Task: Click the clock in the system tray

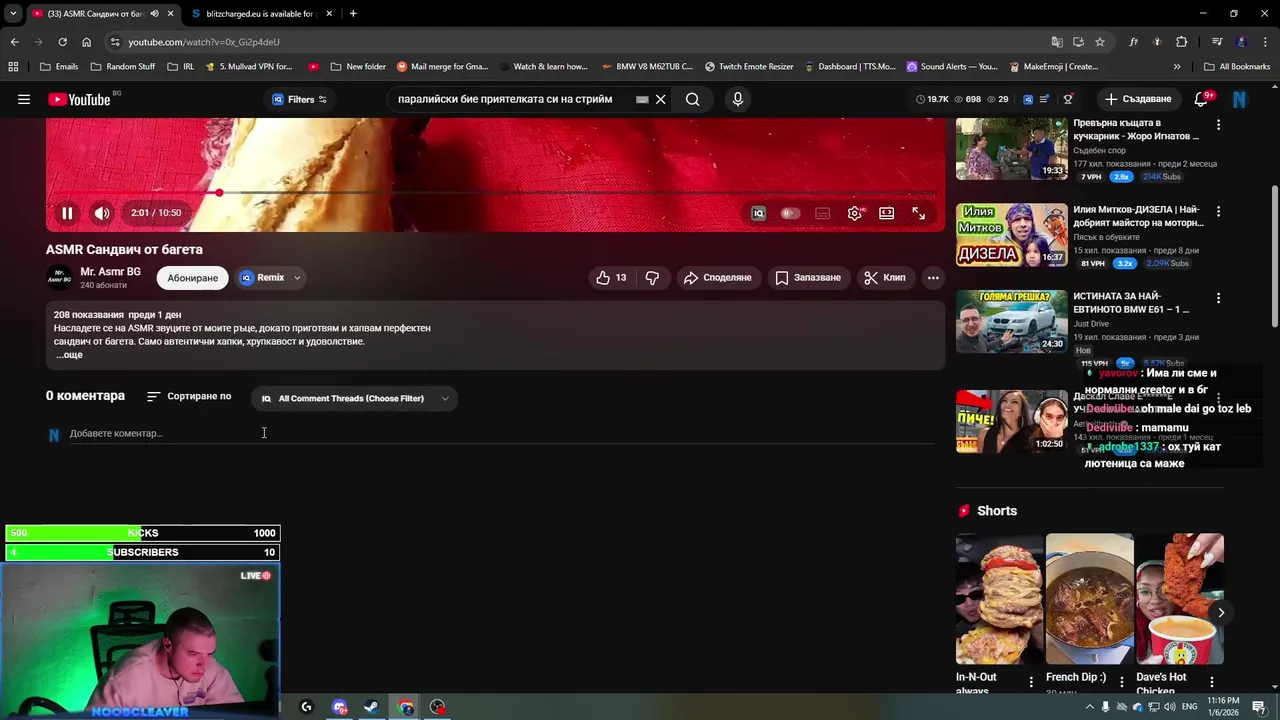Action: tap(1223, 707)
